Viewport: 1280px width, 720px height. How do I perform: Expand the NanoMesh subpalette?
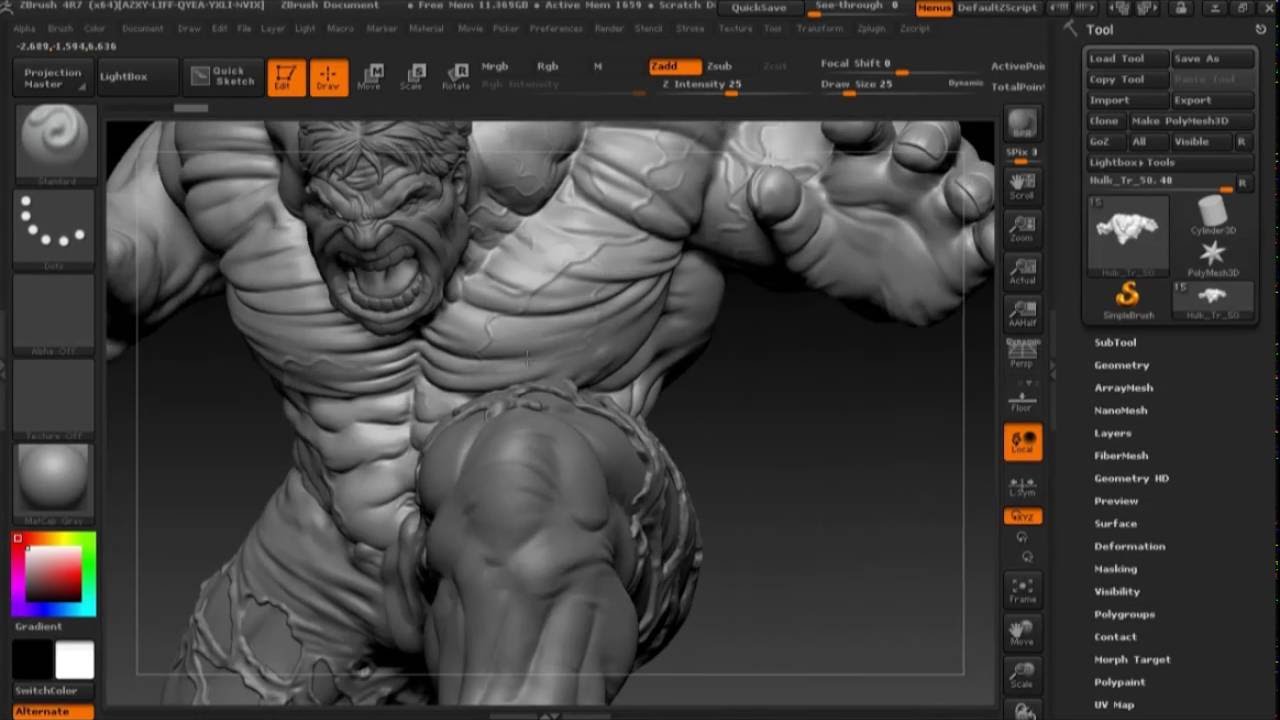click(x=1120, y=410)
